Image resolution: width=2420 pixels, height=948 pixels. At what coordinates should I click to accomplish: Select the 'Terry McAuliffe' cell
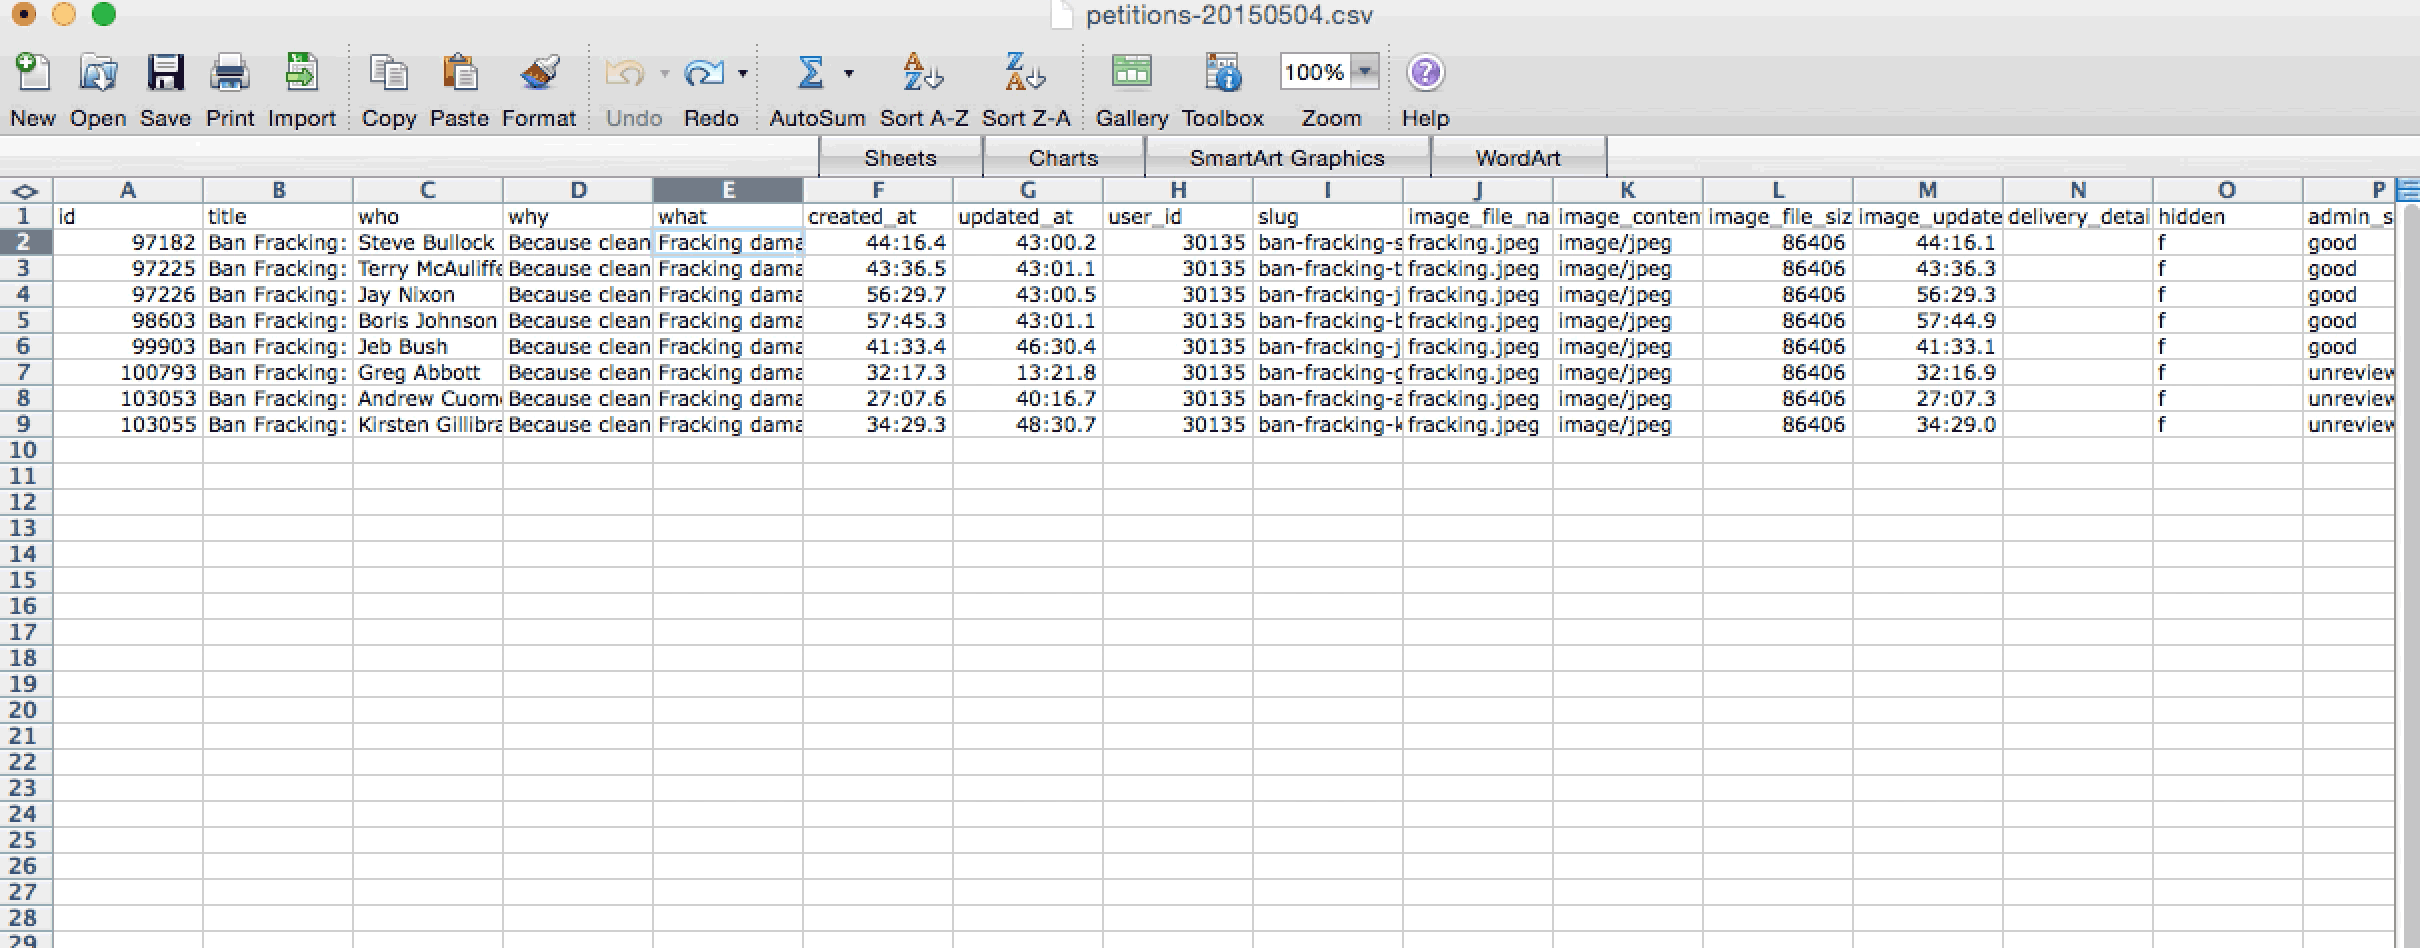pyautogui.click(x=428, y=269)
